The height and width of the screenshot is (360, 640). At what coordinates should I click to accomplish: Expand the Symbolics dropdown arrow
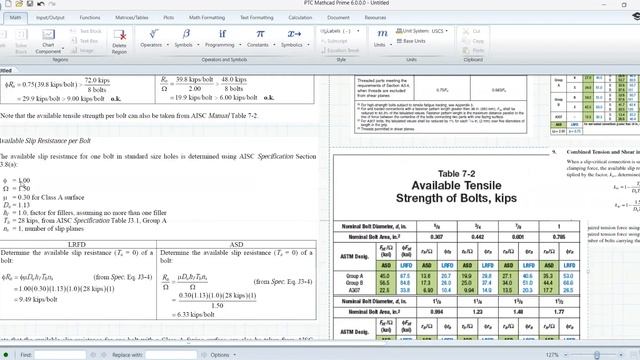(308, 45)
